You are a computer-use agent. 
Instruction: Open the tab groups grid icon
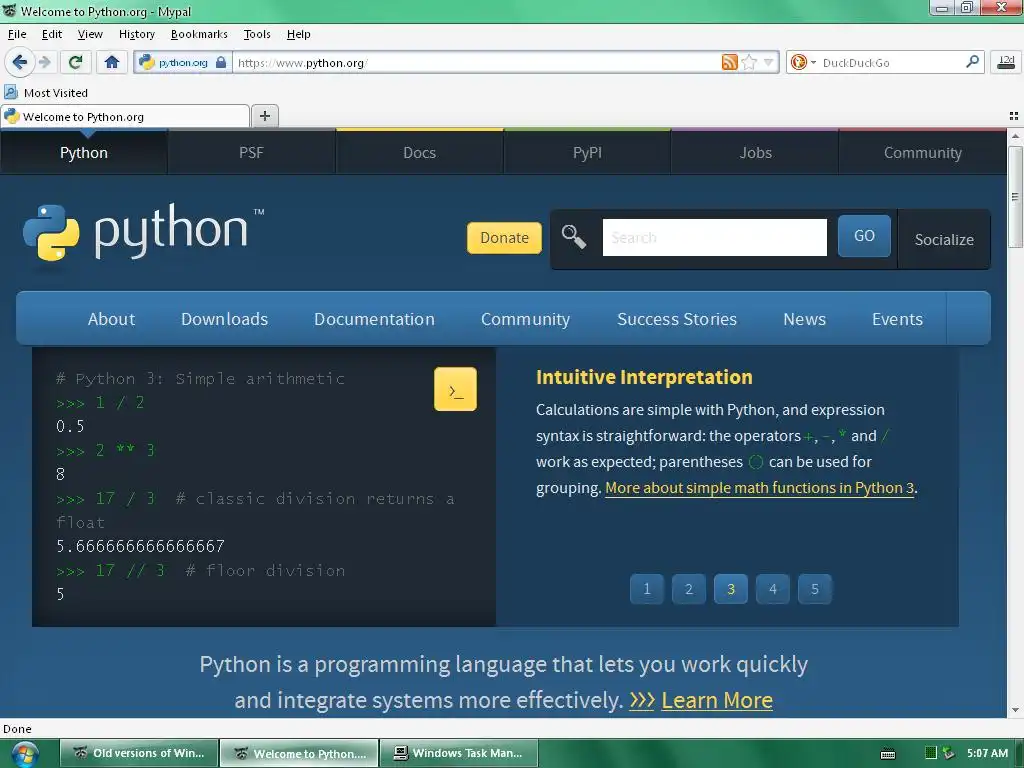tap(1014, 116)
